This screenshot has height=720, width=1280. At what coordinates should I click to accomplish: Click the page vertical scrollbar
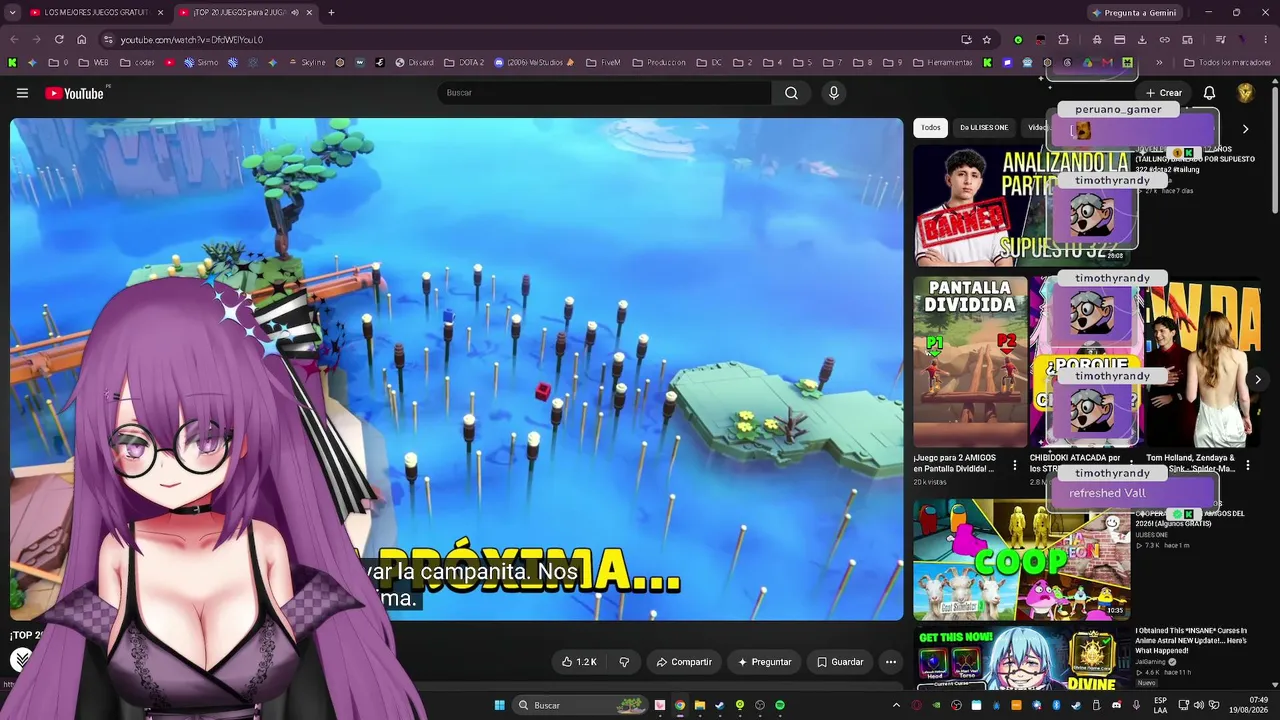tap(1274, 148)
